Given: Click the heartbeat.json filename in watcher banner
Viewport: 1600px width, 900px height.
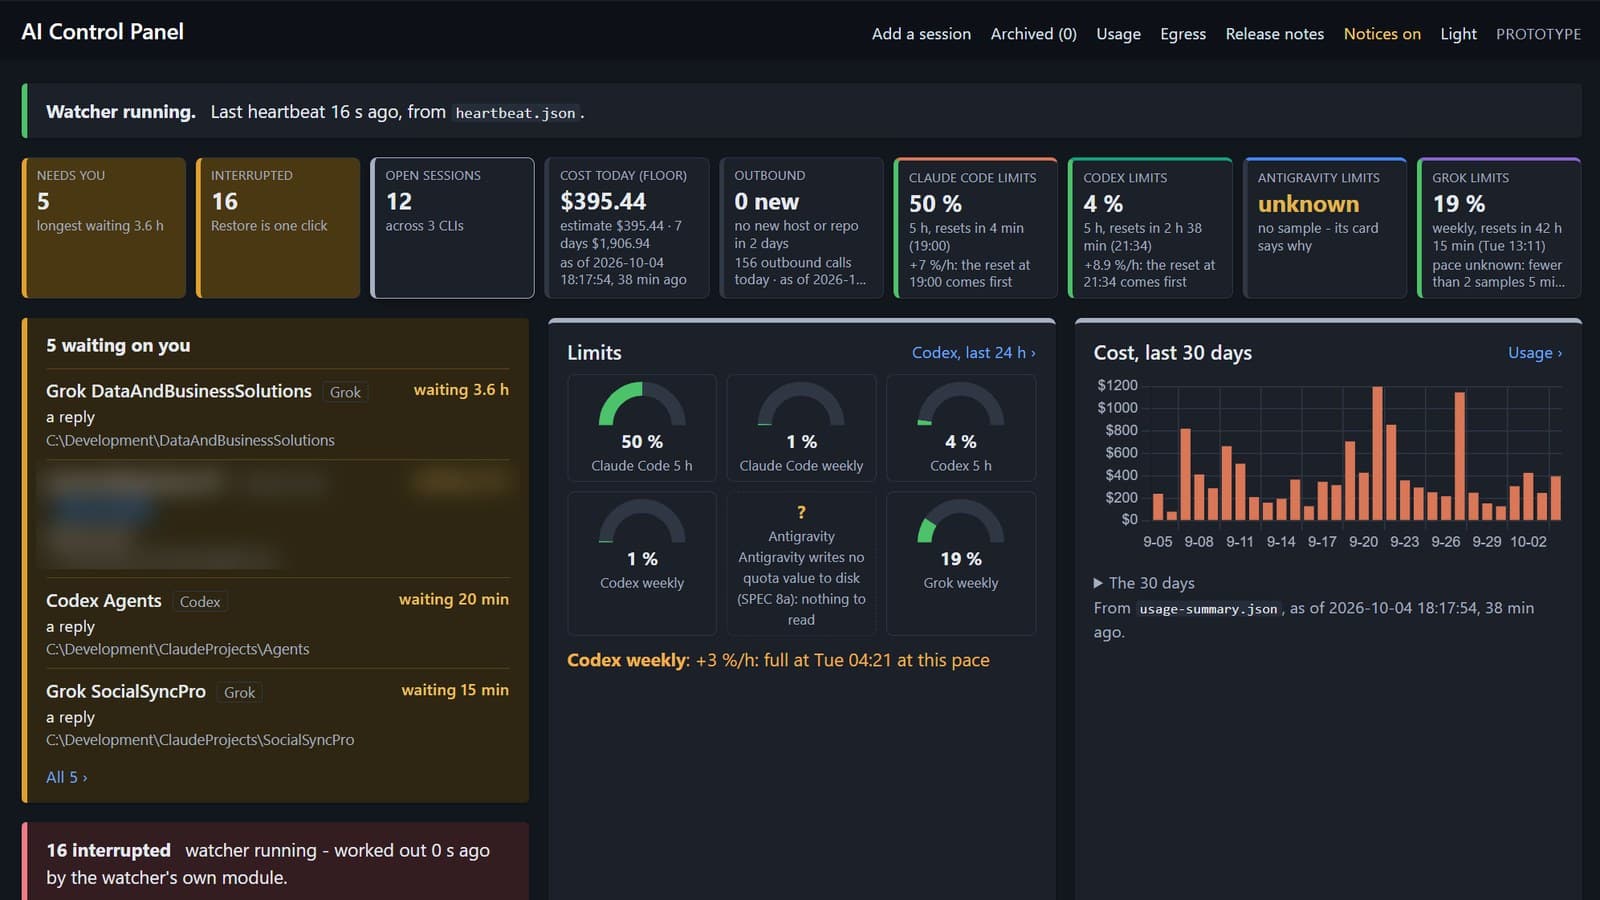Looking at the screenshot, I should (516, 113).
